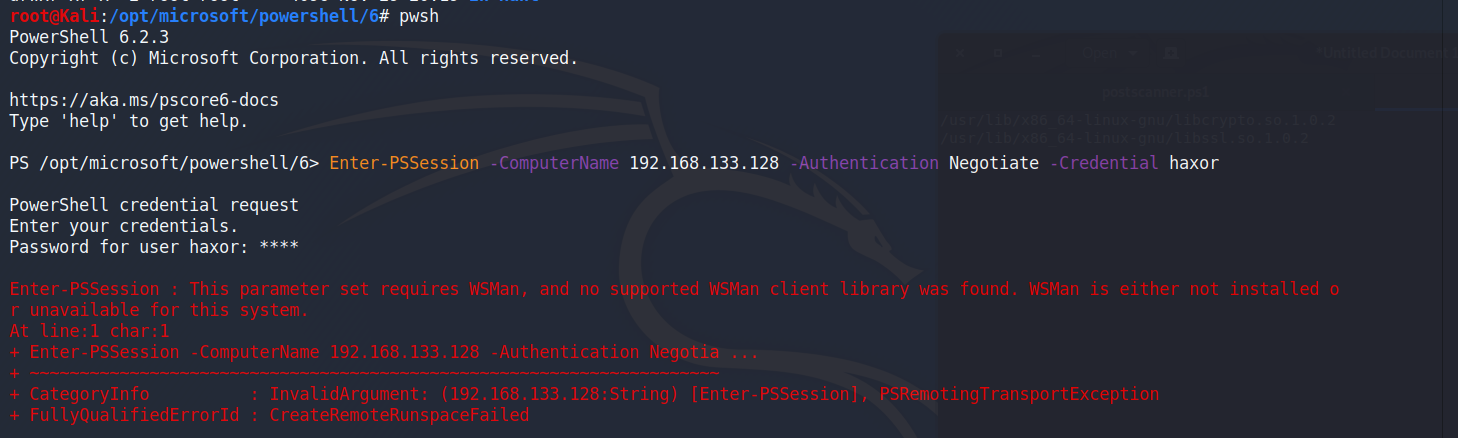Expand the Open dropdown arrow

coord(1133,52)
